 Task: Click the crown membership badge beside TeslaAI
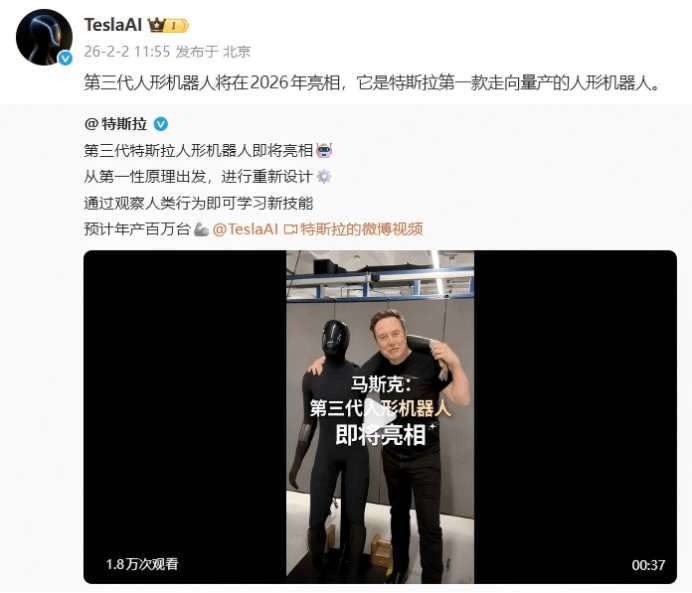168,26
